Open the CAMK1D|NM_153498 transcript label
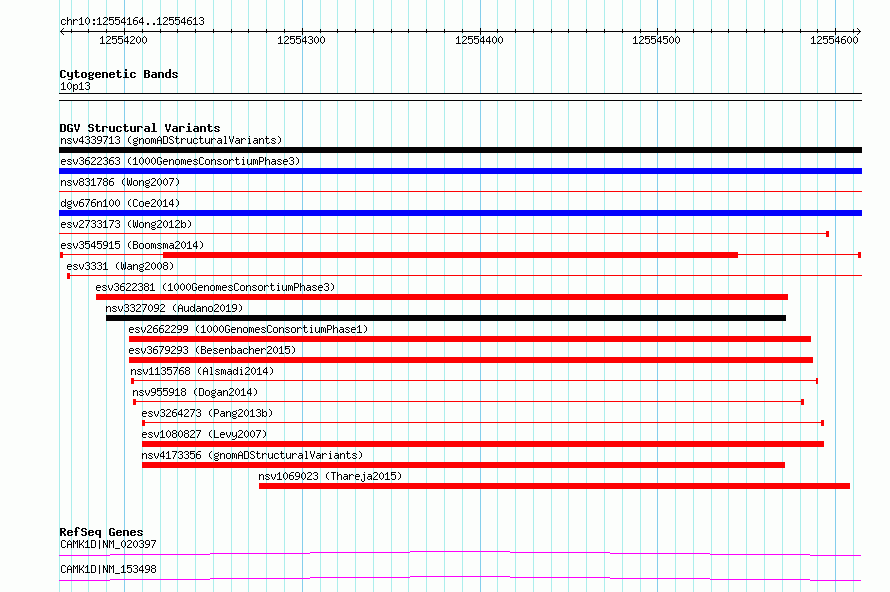Screen dimensions: 890x592 (108, 569)
